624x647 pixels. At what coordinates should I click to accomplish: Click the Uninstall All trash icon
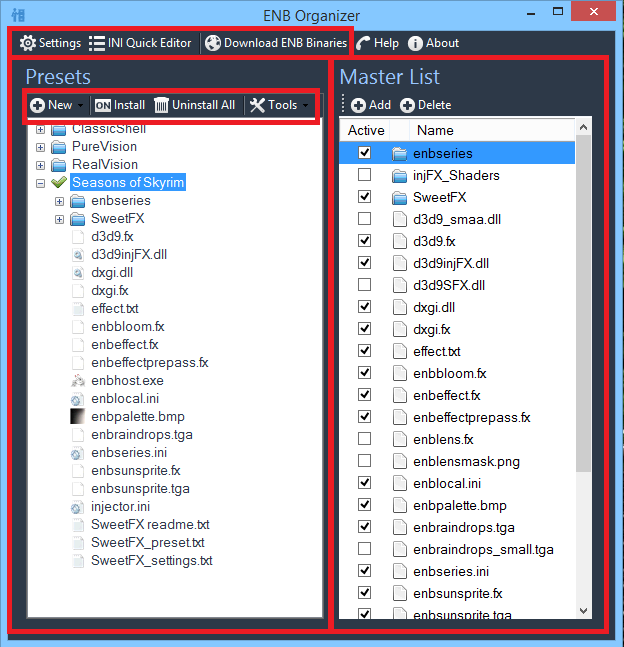161,105
